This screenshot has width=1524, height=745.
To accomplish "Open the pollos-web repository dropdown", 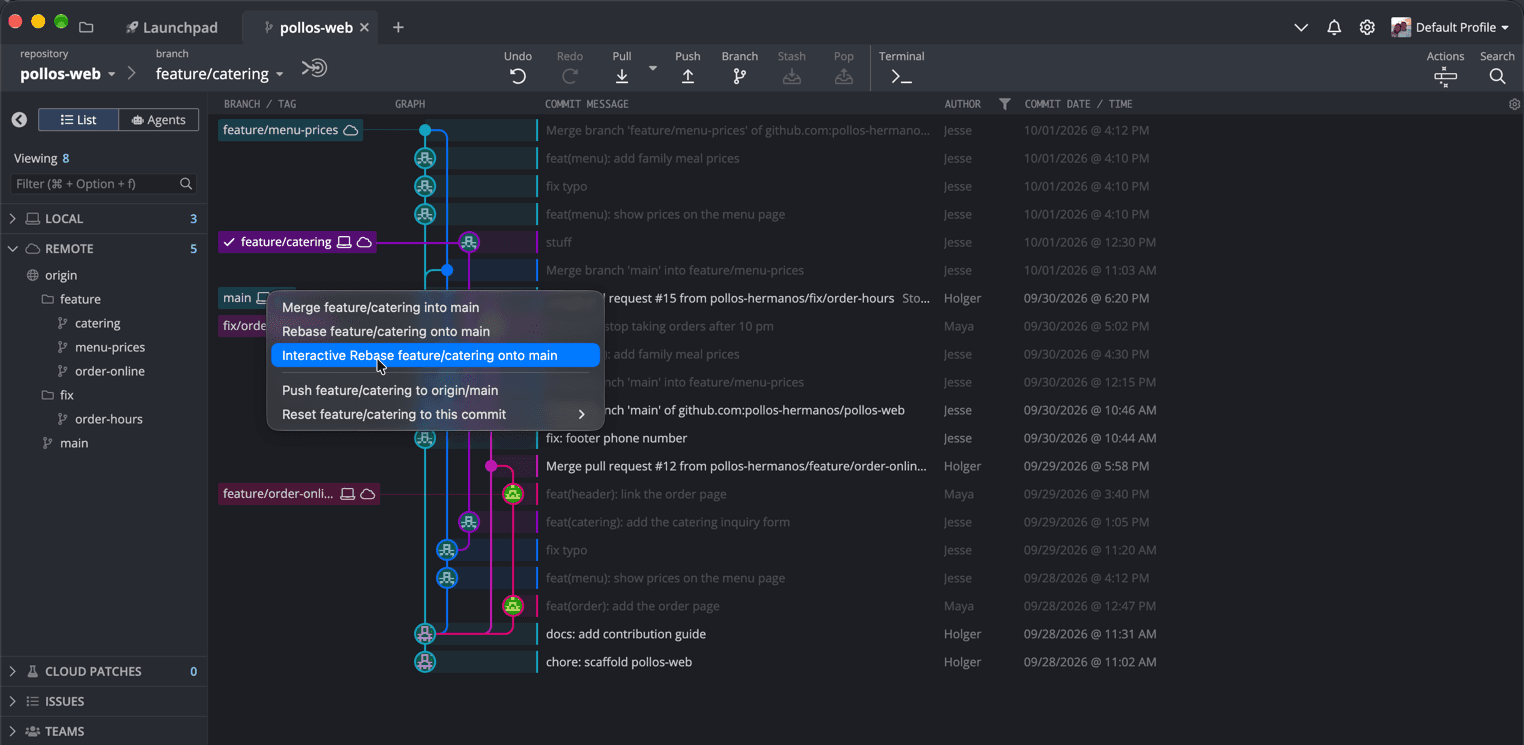I will click(67, 74).
